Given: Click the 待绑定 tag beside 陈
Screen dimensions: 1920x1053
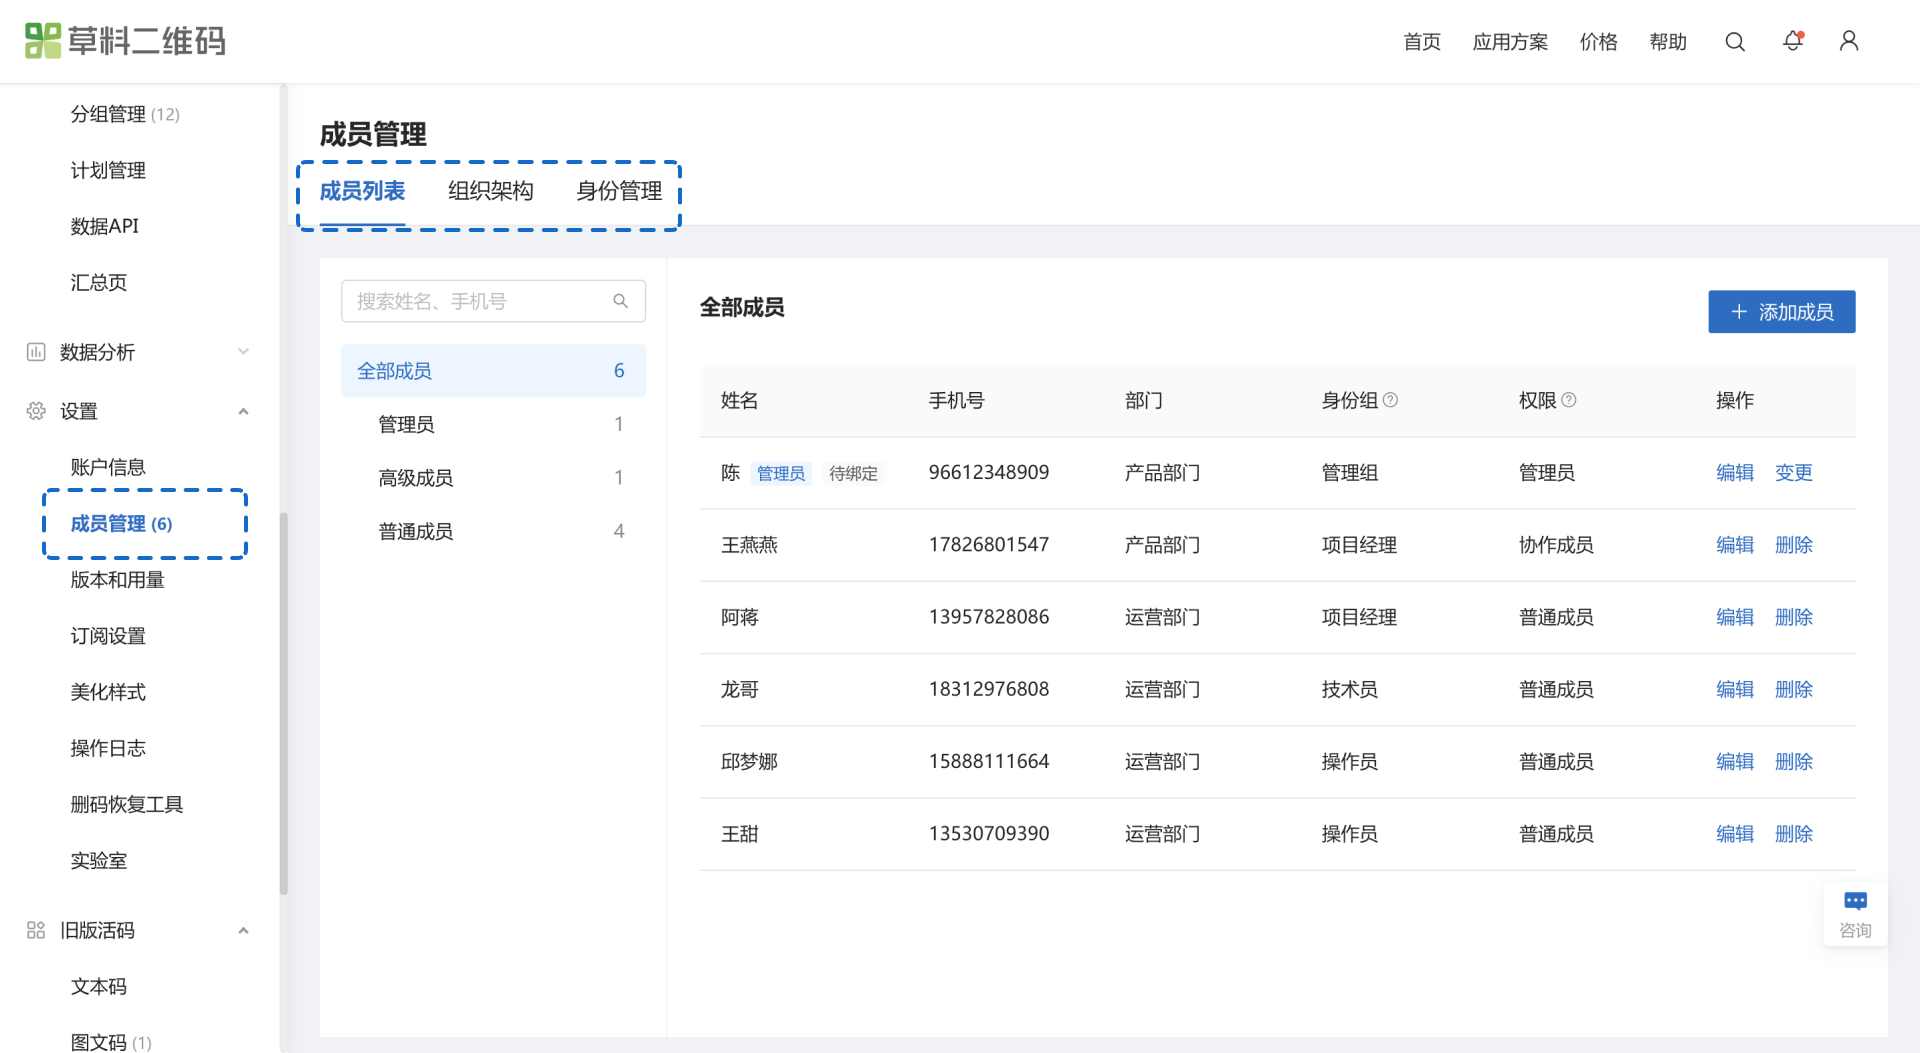Looking at the screenshot, I should tap(853, 473).
